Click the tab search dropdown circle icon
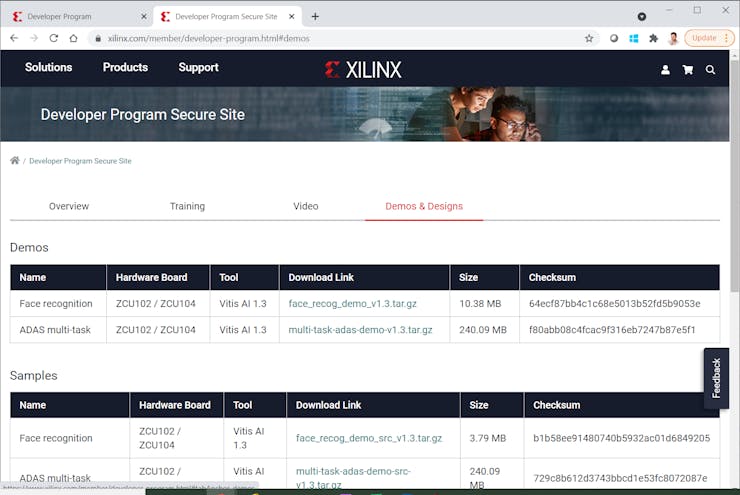 [x=642, y=17]
